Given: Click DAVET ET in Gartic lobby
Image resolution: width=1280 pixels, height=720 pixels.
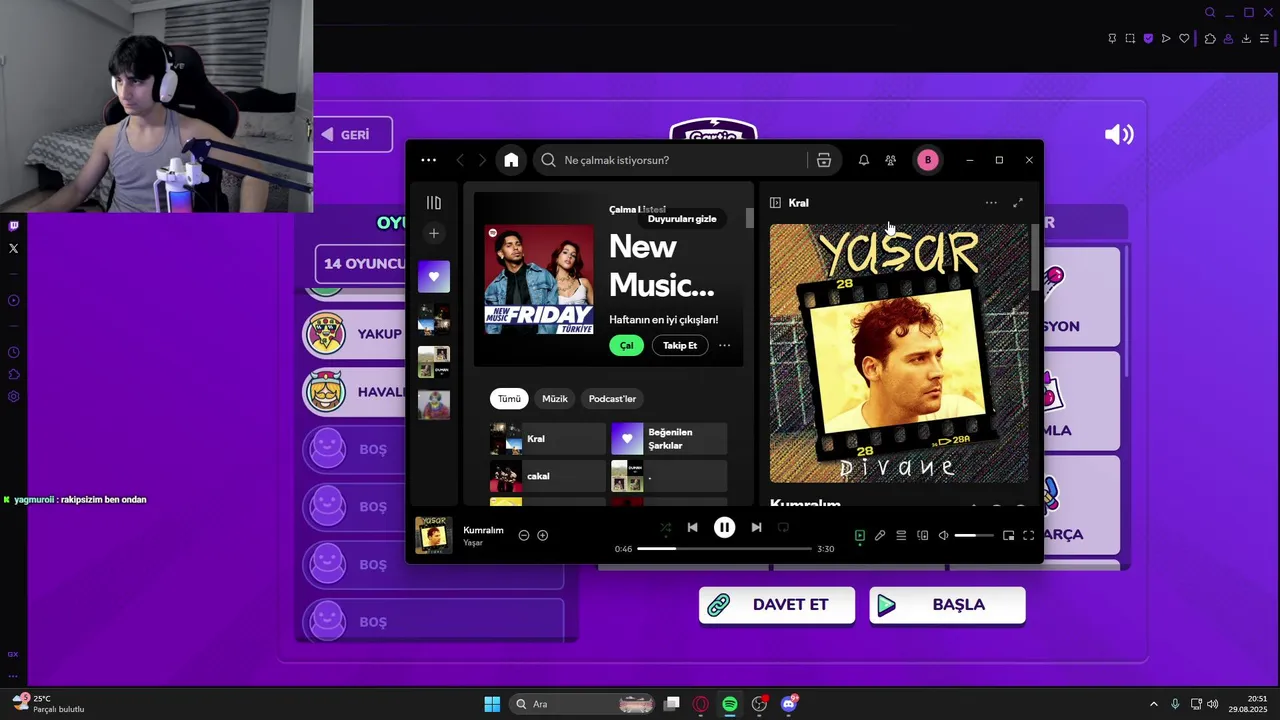Looking at the screenshot, I should click(x=777, y=605).
